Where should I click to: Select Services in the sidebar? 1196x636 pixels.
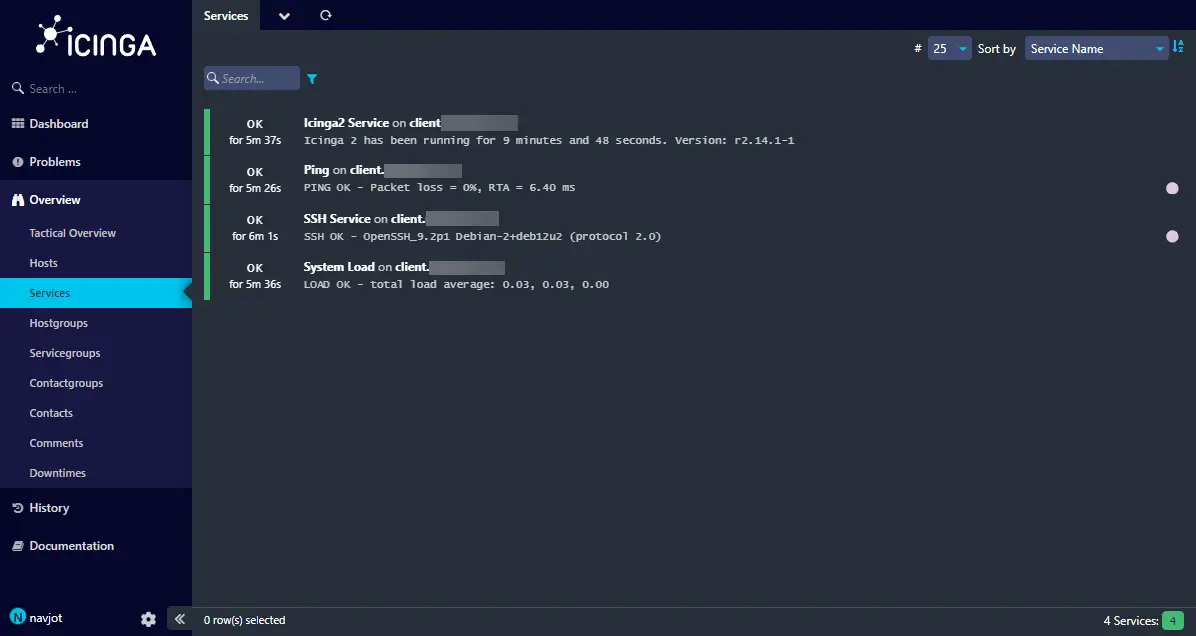pyautogui.click(x=96, y=293)
